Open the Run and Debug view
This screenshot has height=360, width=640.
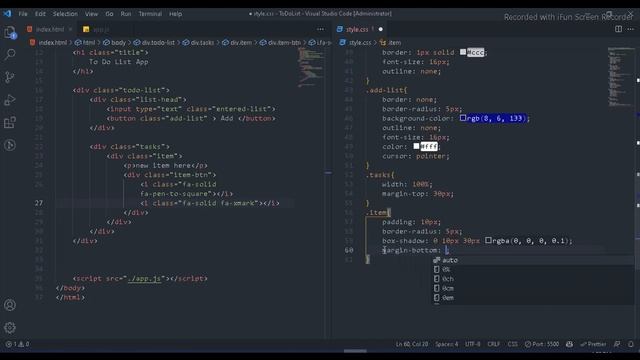pyautogui.click(x=10, y=100)
